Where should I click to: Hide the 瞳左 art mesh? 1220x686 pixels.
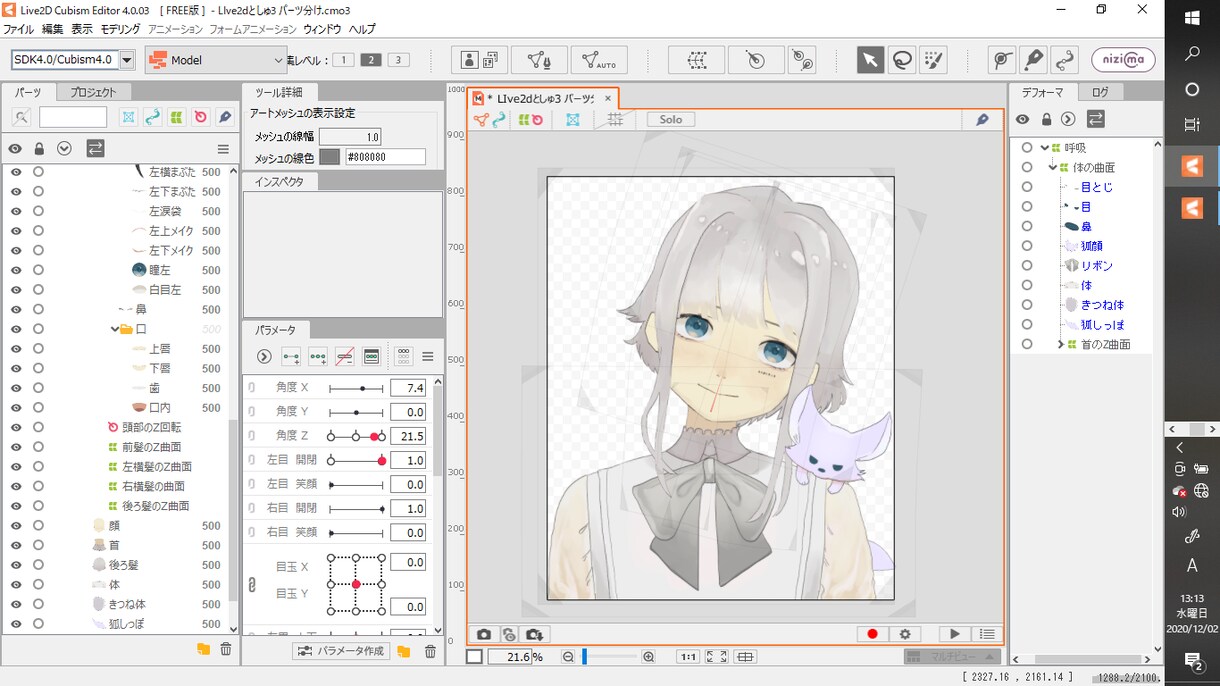[16, 270]
